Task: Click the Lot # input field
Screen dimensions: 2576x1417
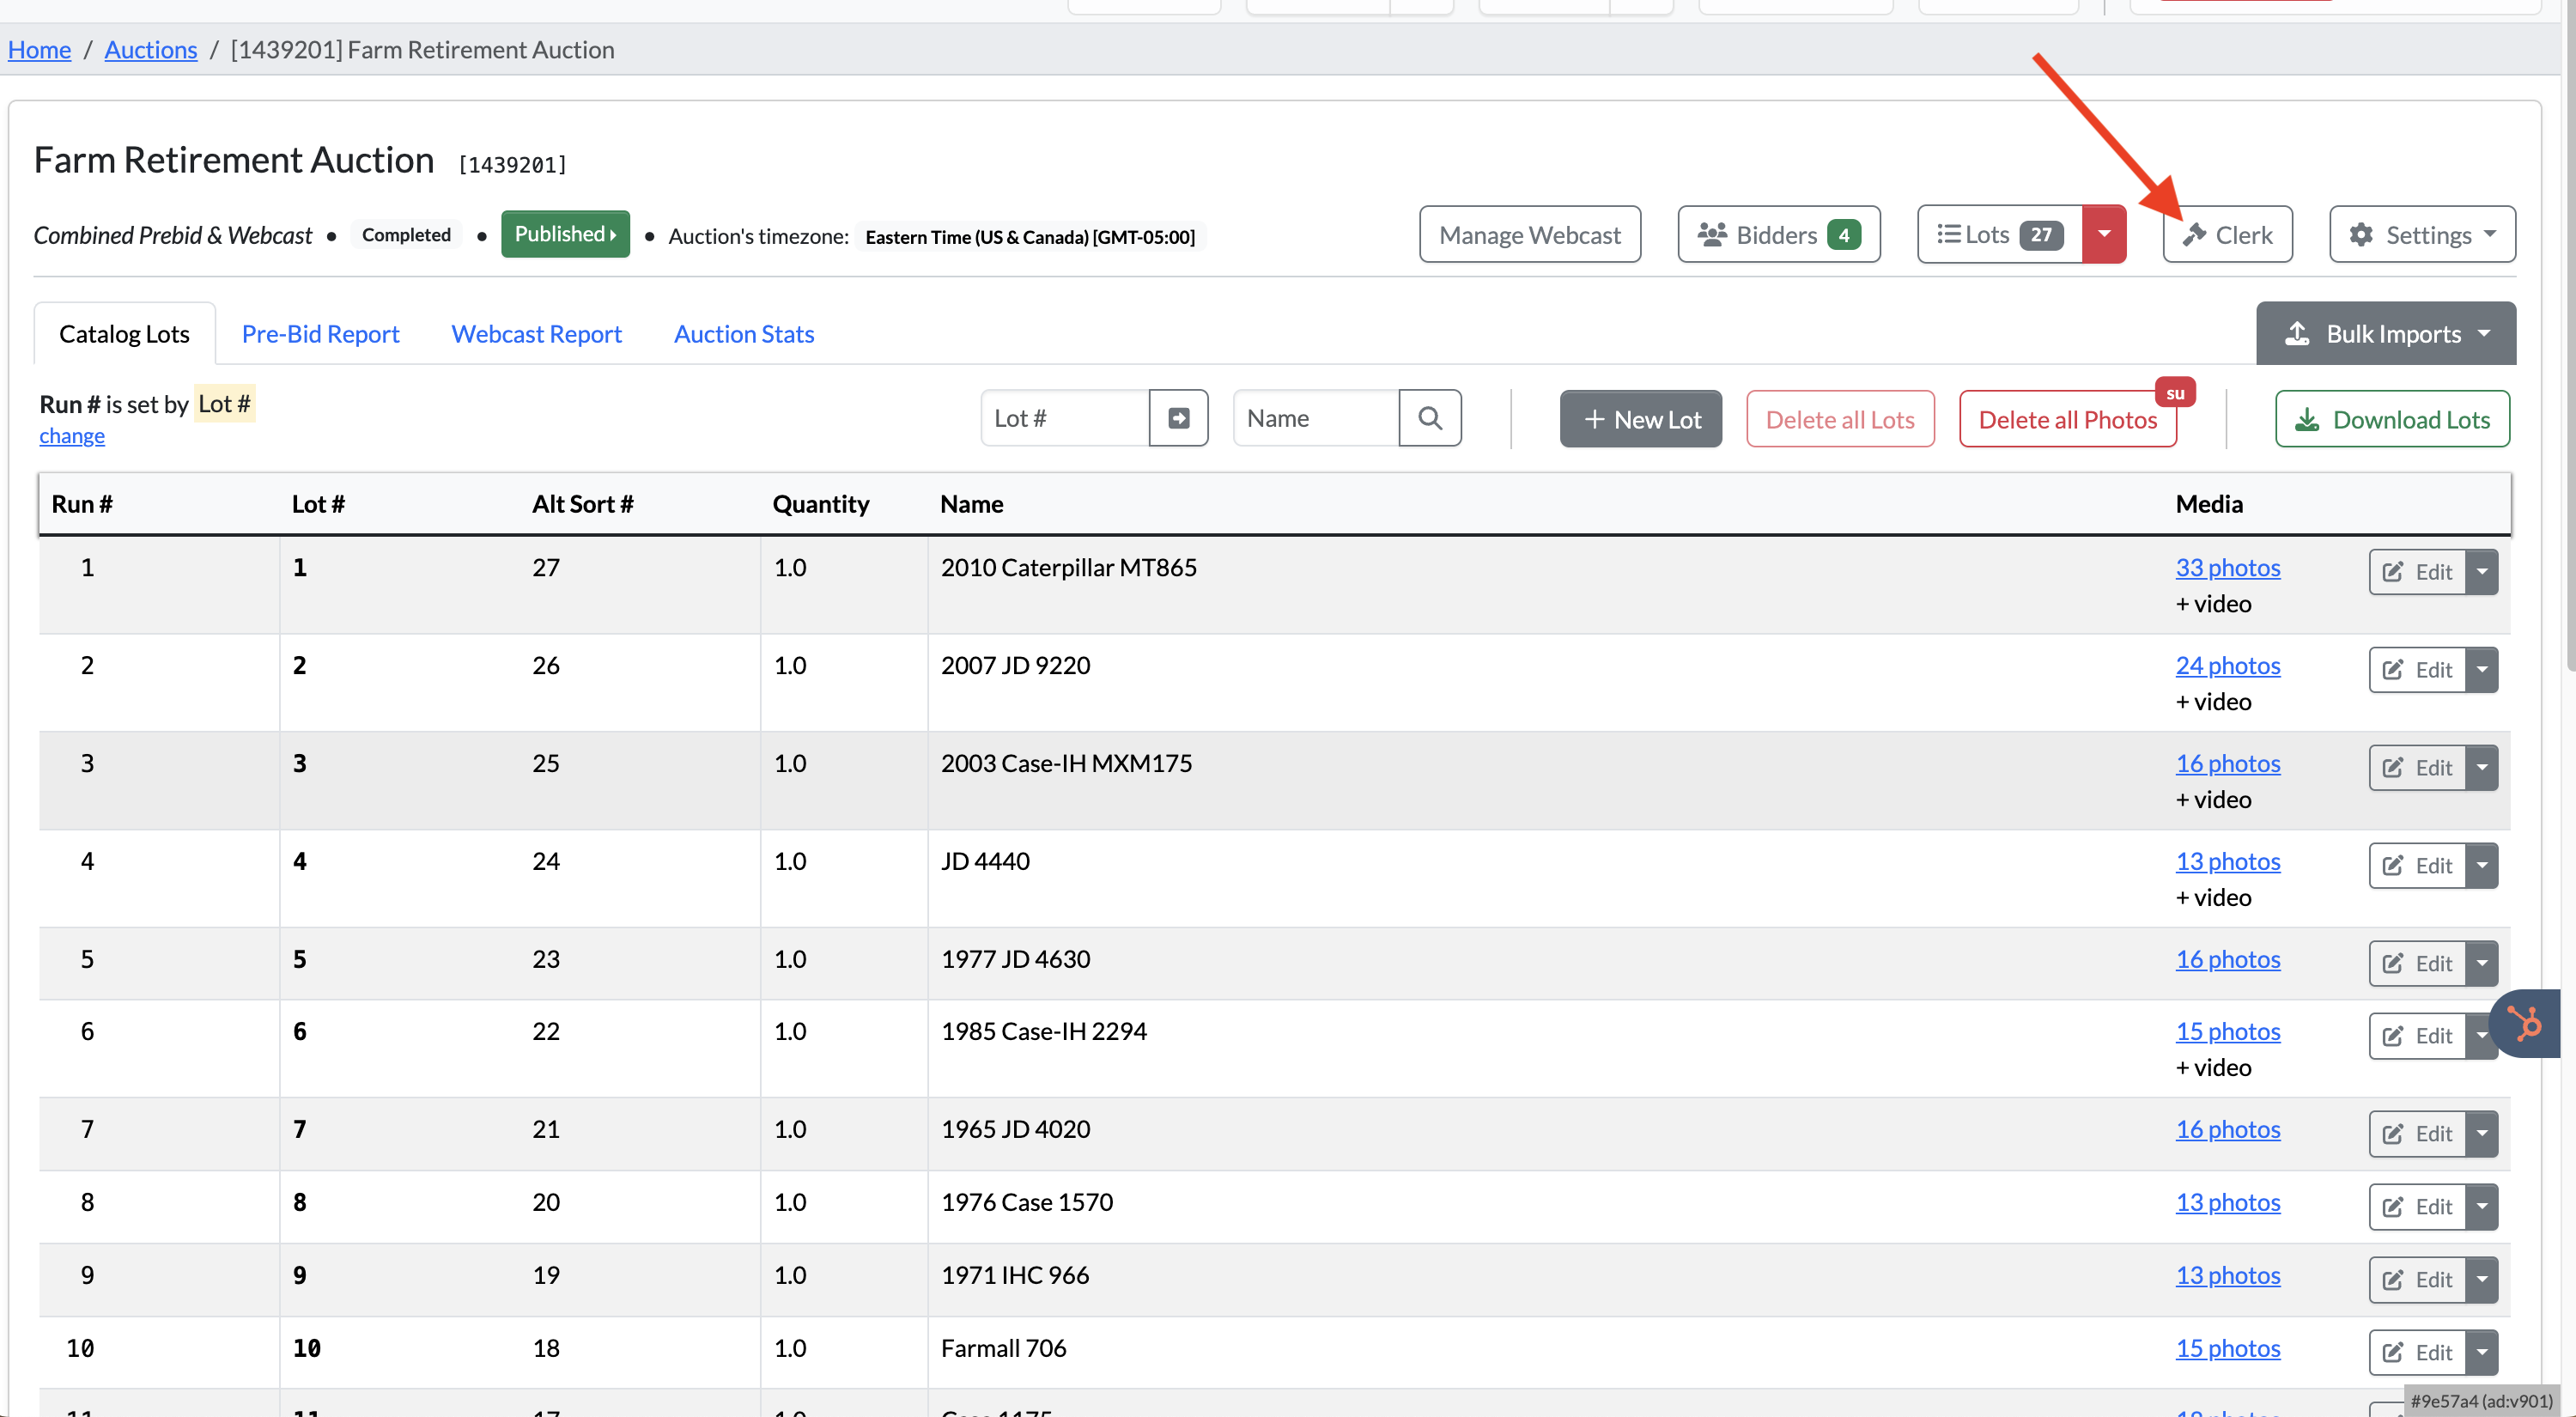Action: [1064, 418]
